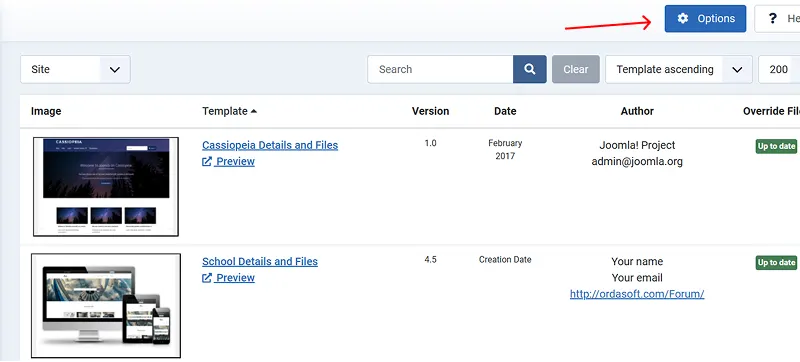Click the Cassiopeia template thumbnail image

tap(106, 187)
